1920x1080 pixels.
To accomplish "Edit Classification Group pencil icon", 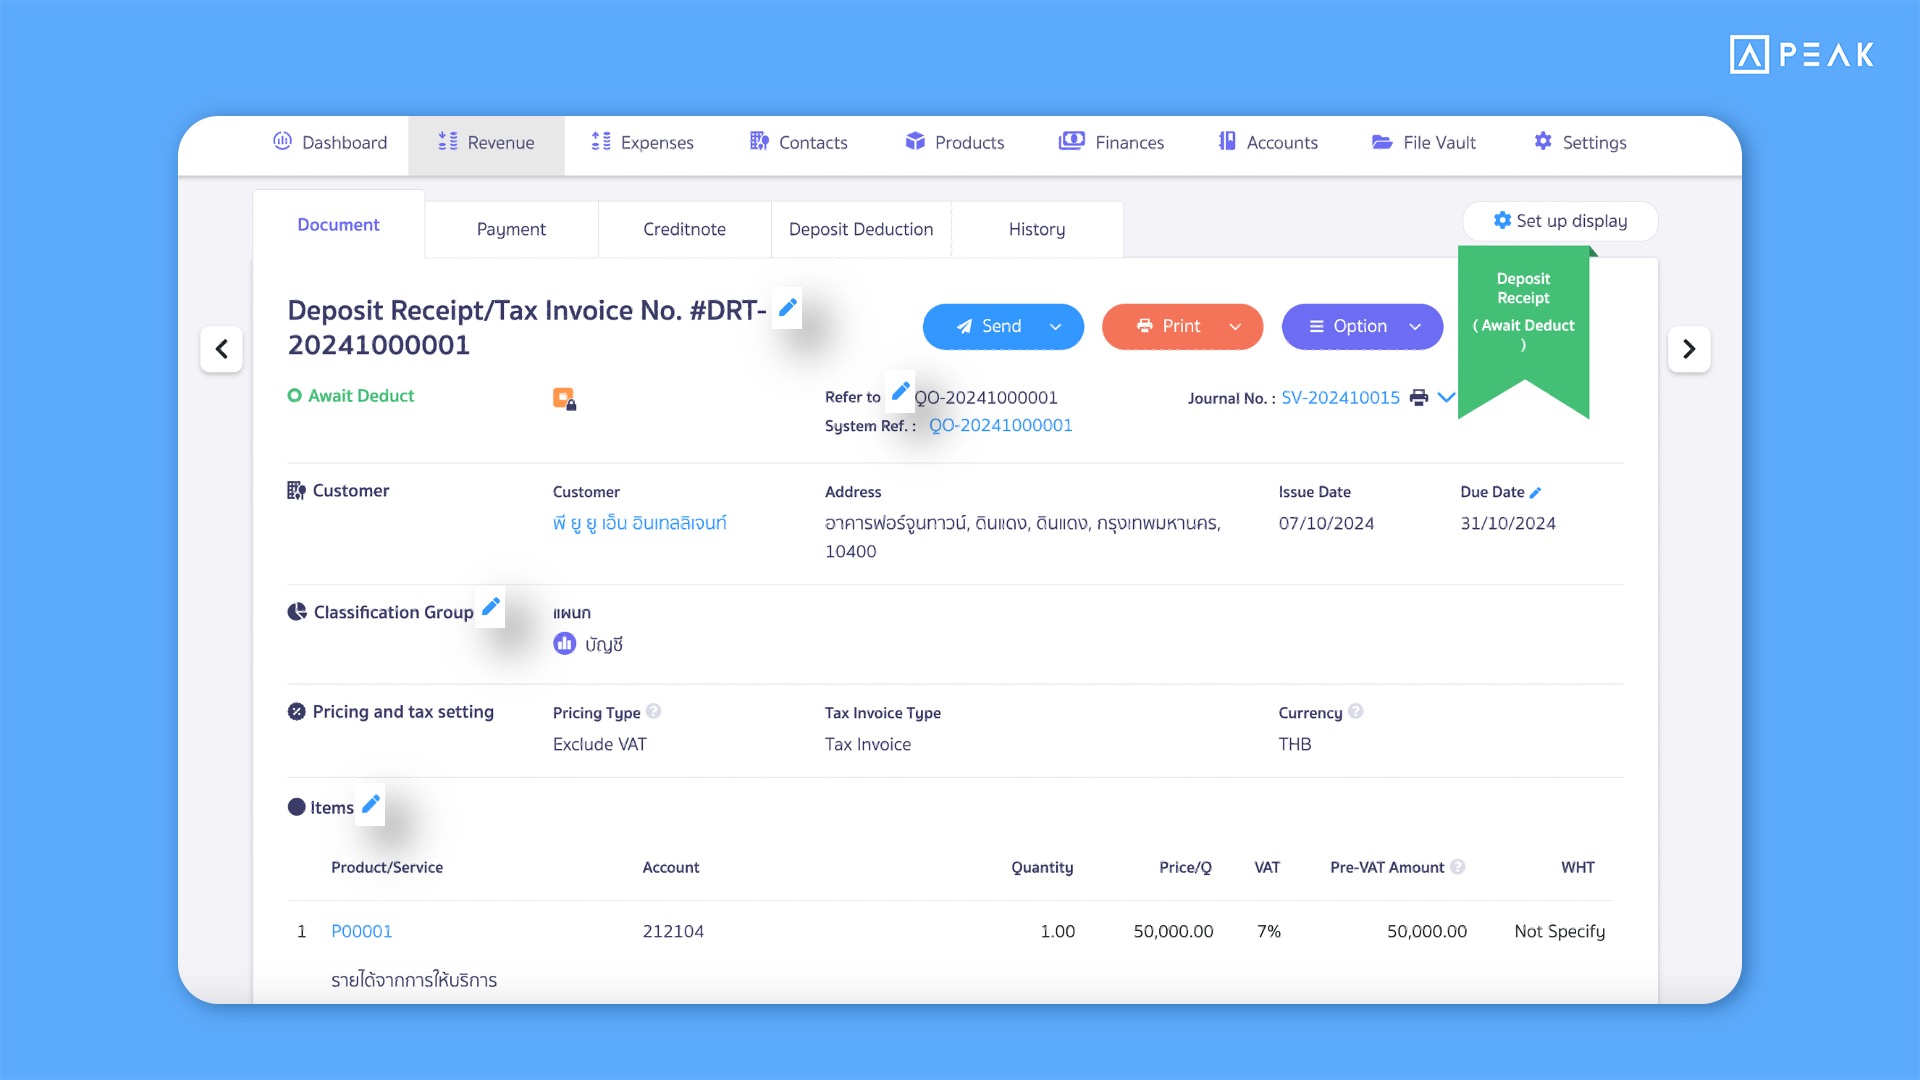I will (491, 607).
